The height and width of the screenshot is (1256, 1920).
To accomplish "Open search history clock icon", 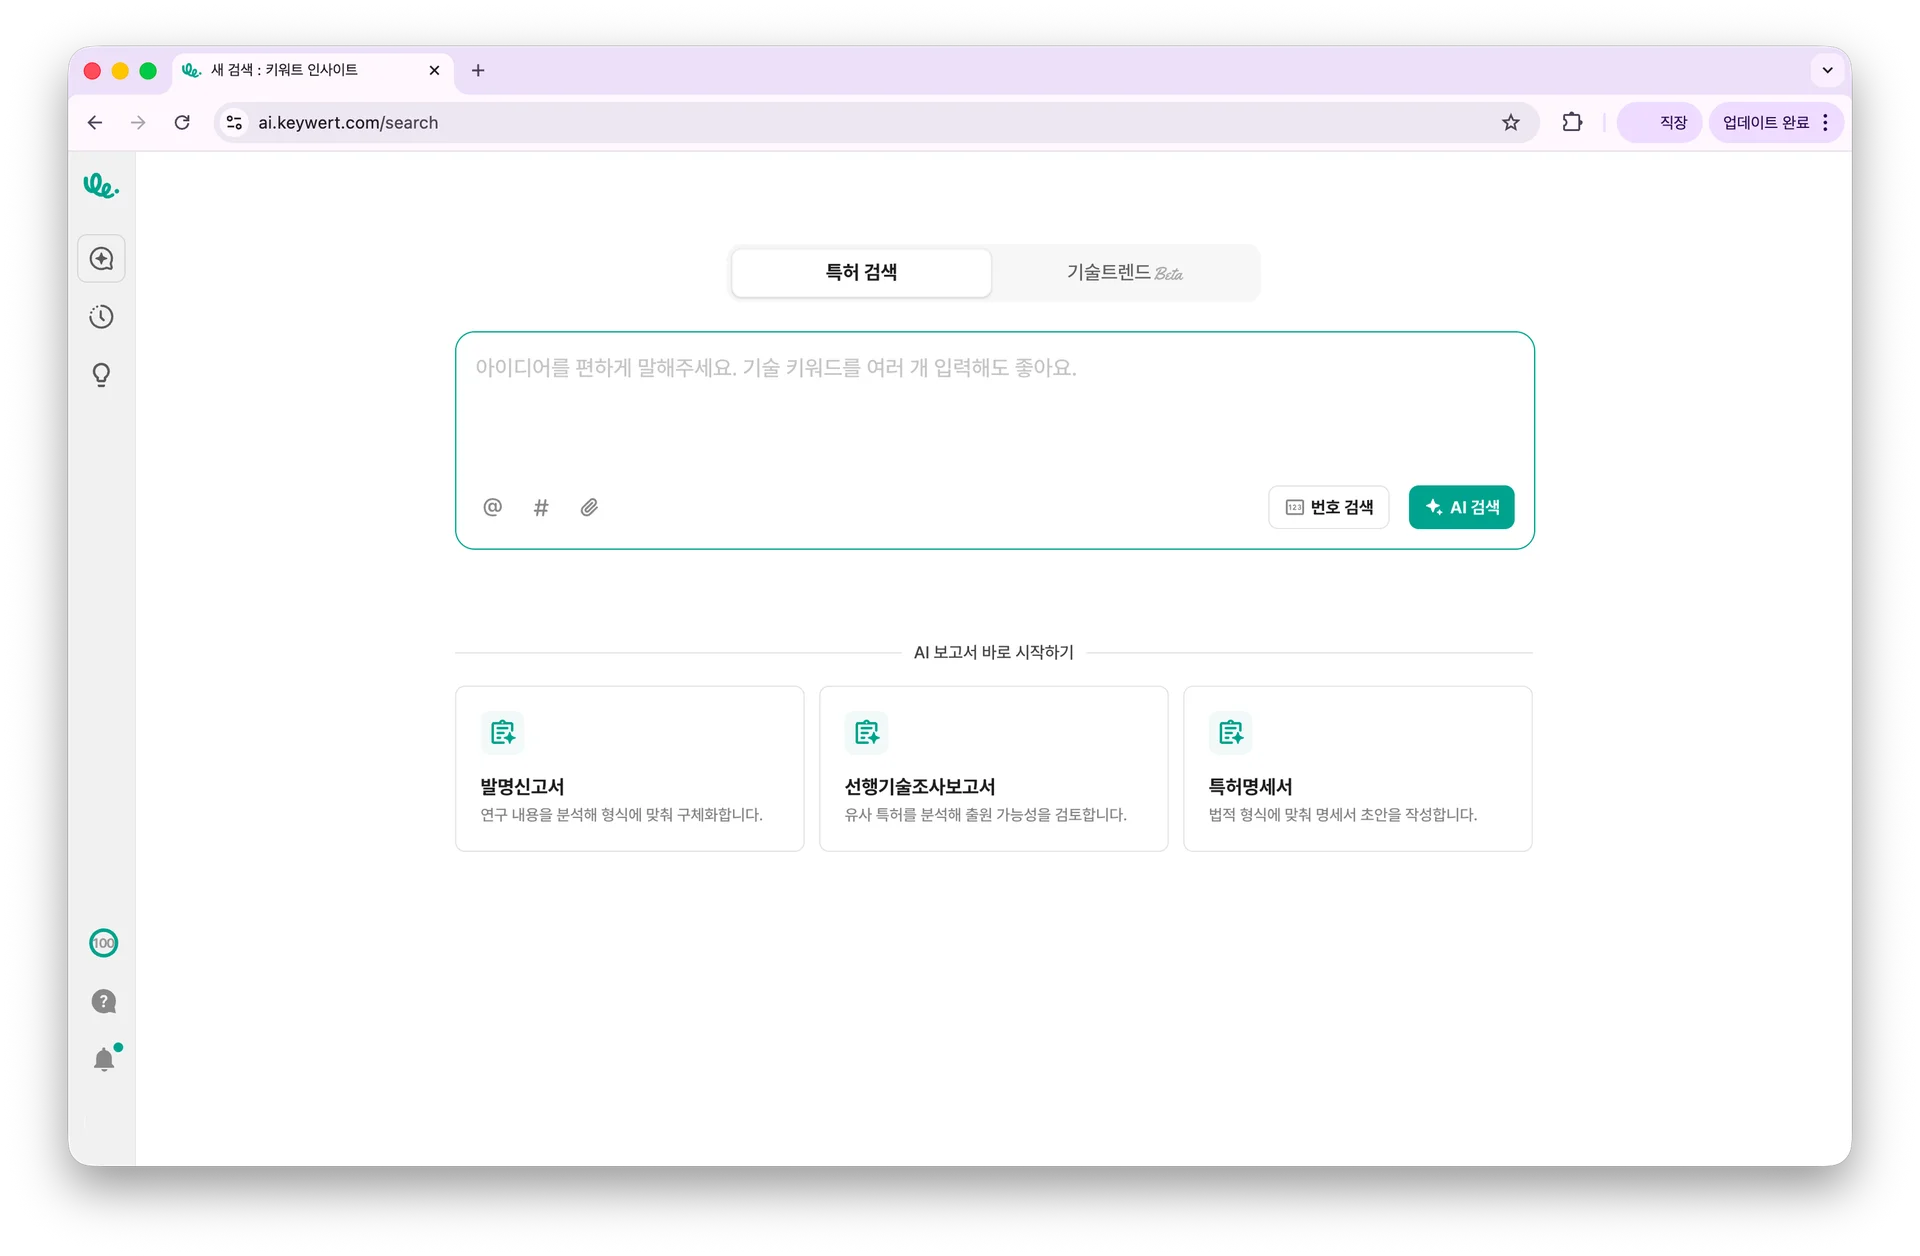I will coord(102,317).
